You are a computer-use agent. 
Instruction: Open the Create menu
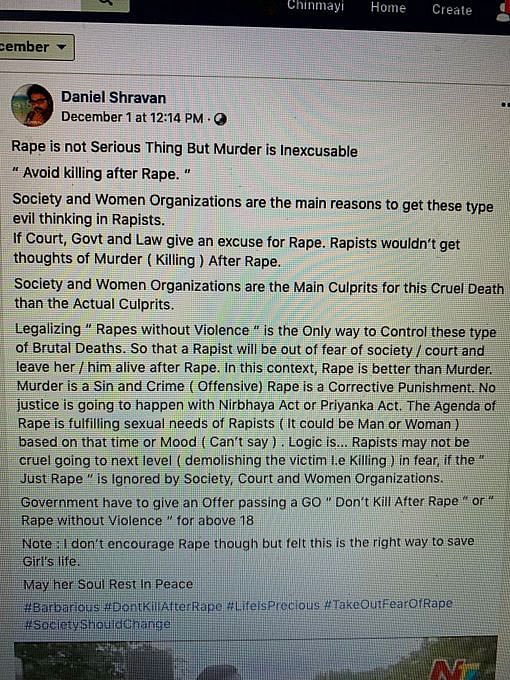[x=452, y=10]
